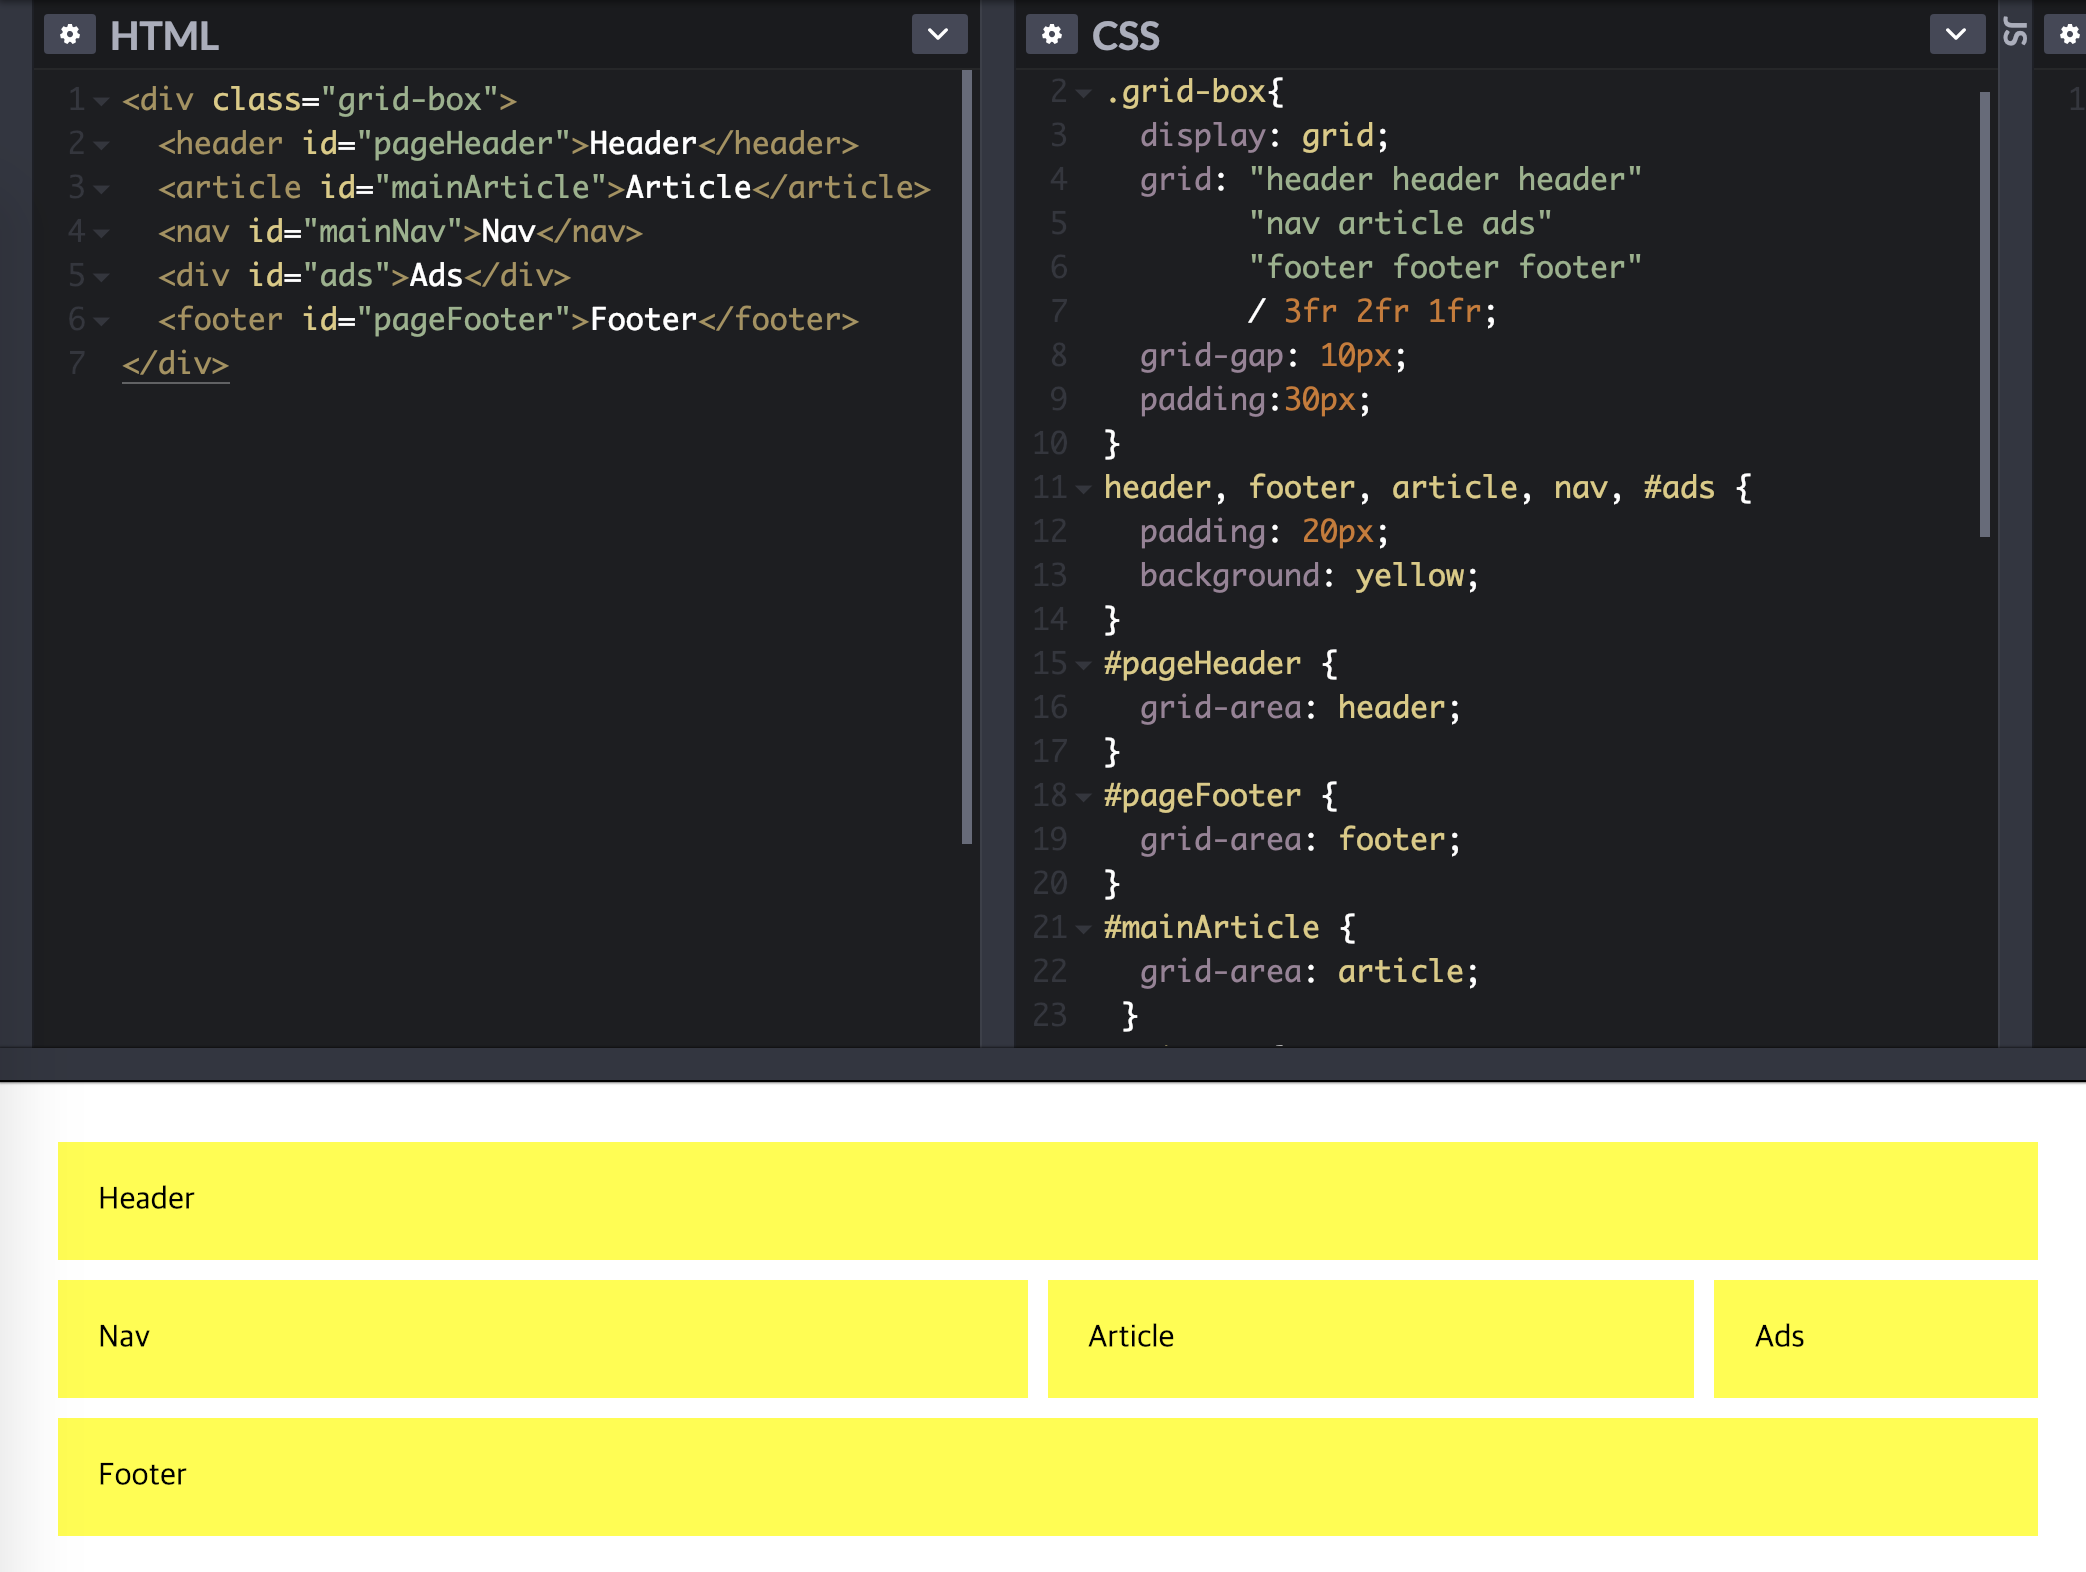Collapse HTML line 1 div fold arrow
2086x1572 pixels.
tap(101, 102)
